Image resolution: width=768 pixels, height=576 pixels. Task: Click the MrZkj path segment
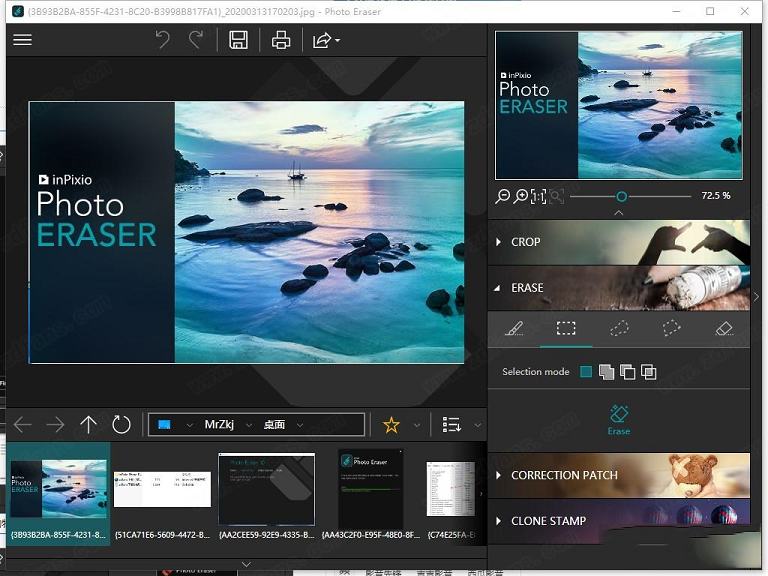tap(219, 425)
